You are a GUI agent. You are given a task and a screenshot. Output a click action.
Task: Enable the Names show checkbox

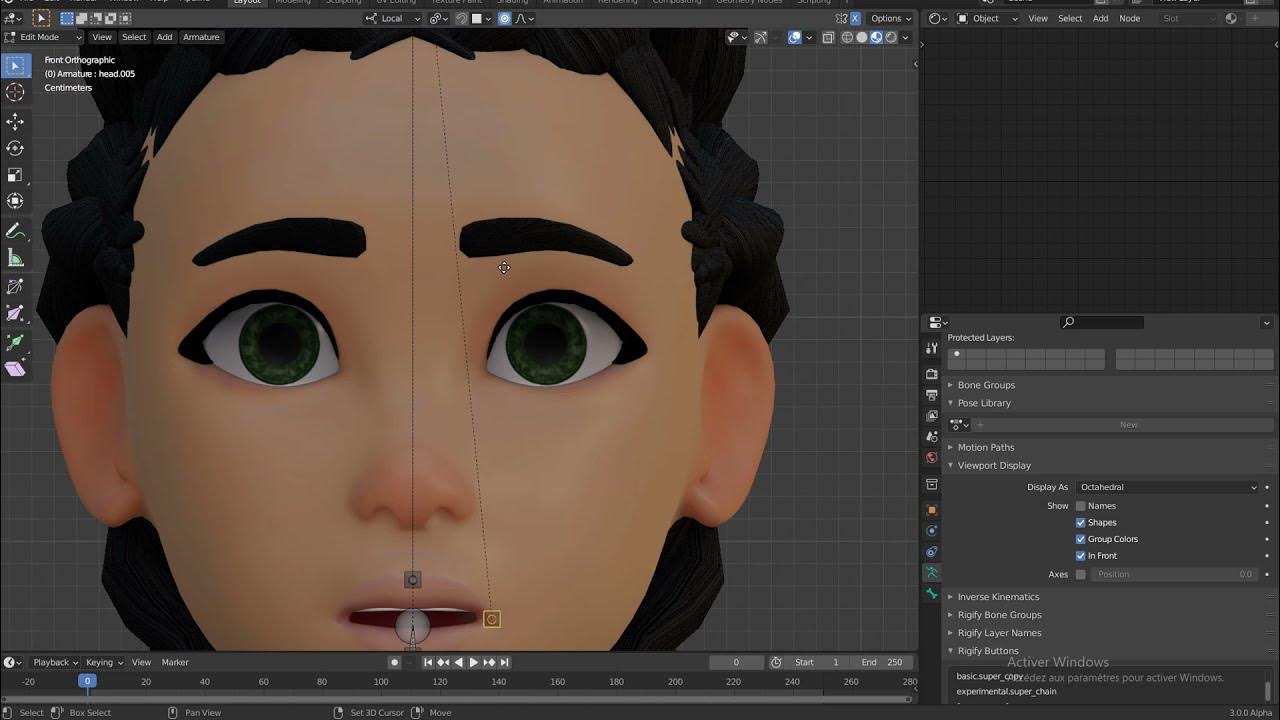pyautogui.click(x=1080, y=506)
